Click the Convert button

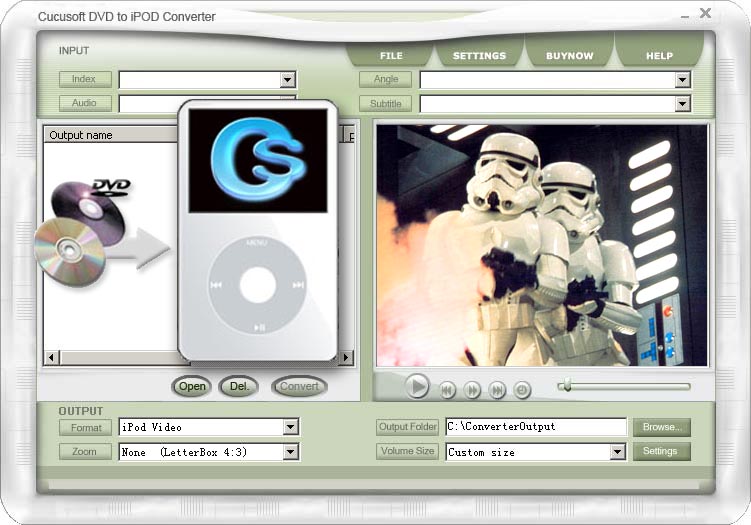point(299,386)
